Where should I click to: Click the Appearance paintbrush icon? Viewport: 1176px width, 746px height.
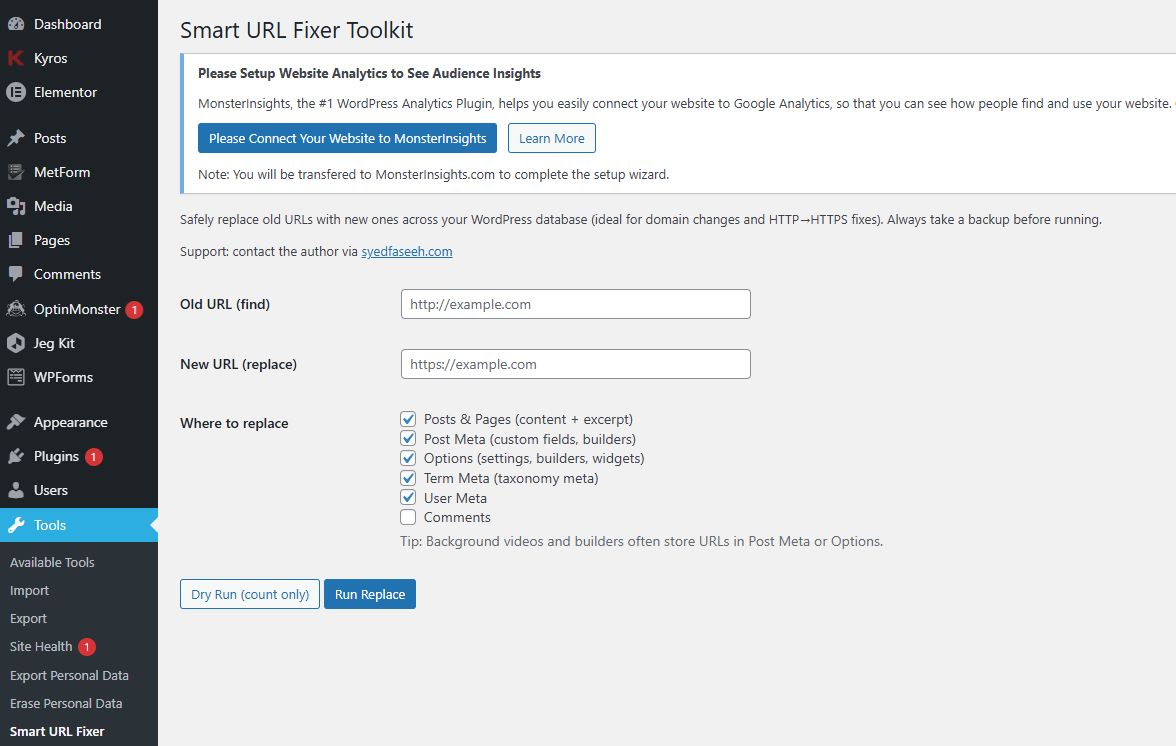pos(16,422)
